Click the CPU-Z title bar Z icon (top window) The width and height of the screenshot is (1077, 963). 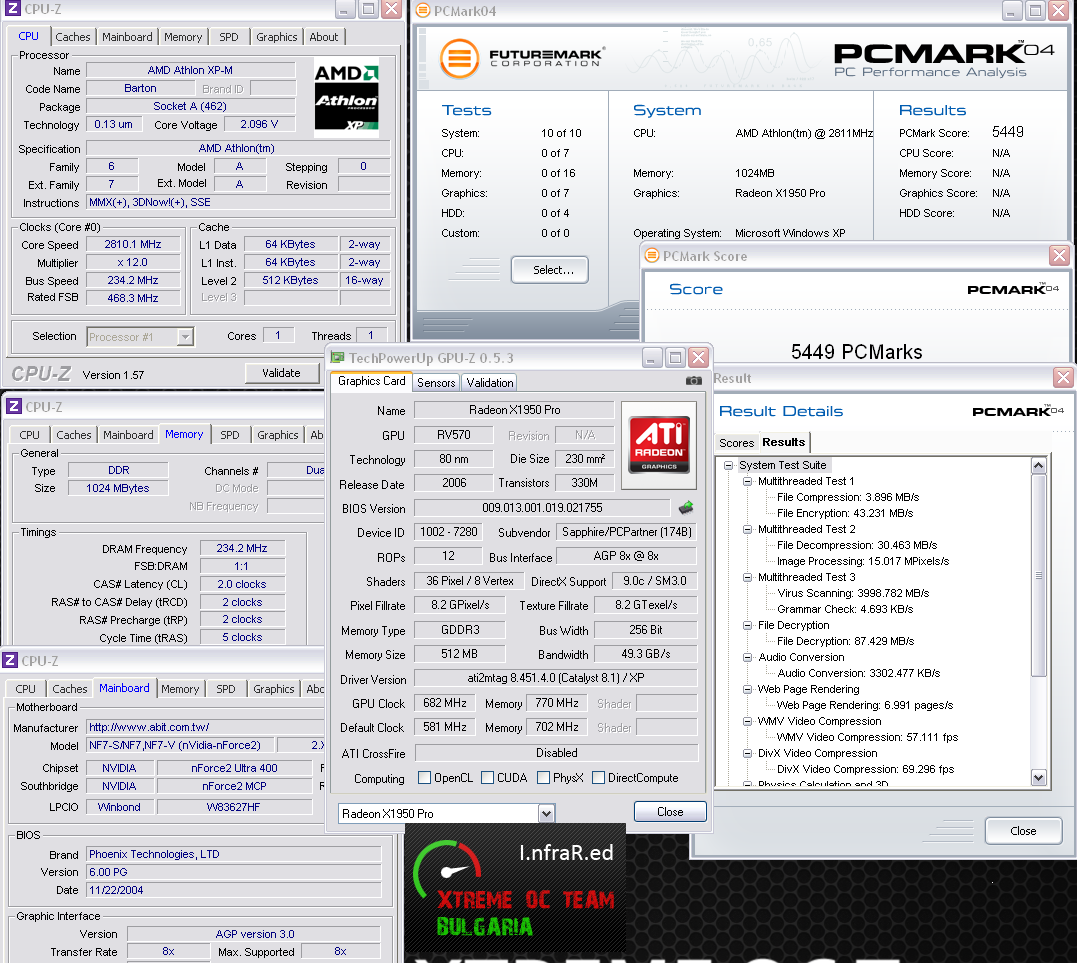[12, 8]
